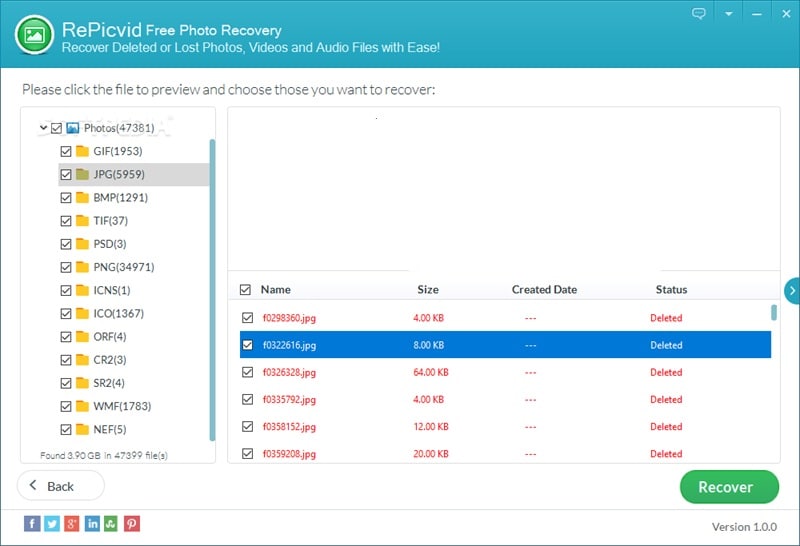Open the feedback chat bubble icon
Screen dimensions: 800x546
[698, 14]
